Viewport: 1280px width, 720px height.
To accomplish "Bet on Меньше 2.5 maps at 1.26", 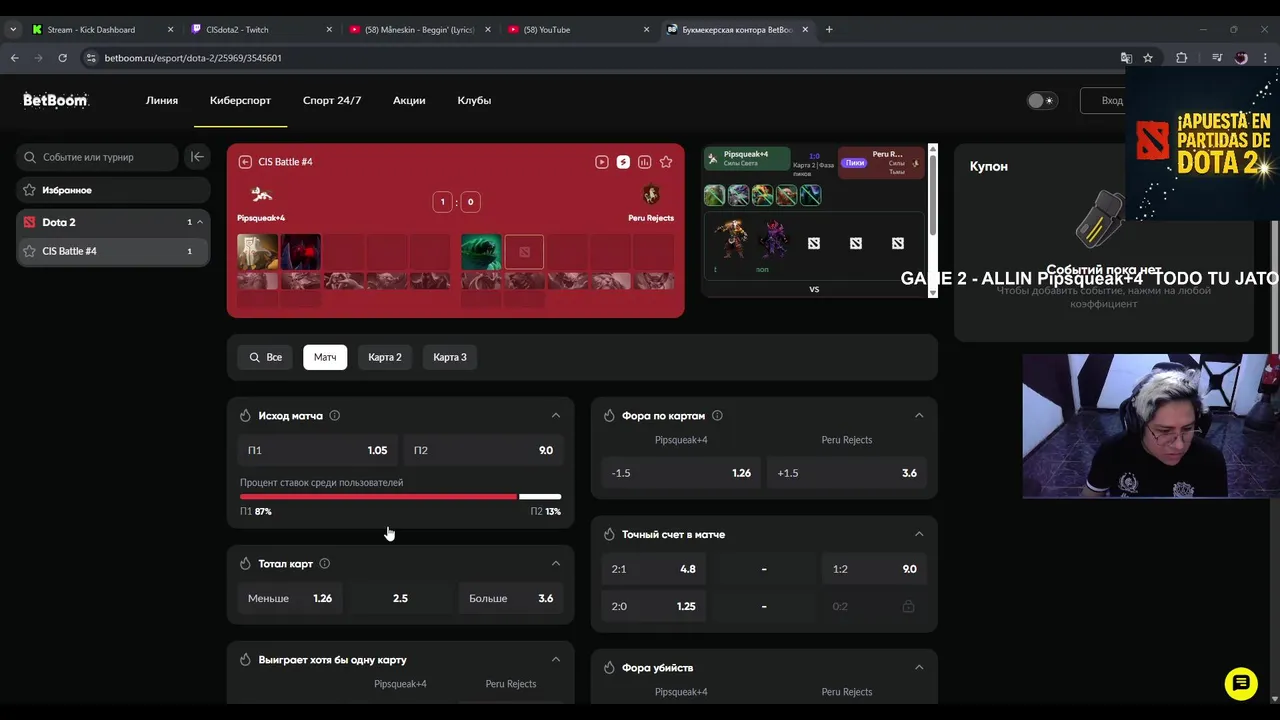I will coord(290,598).
